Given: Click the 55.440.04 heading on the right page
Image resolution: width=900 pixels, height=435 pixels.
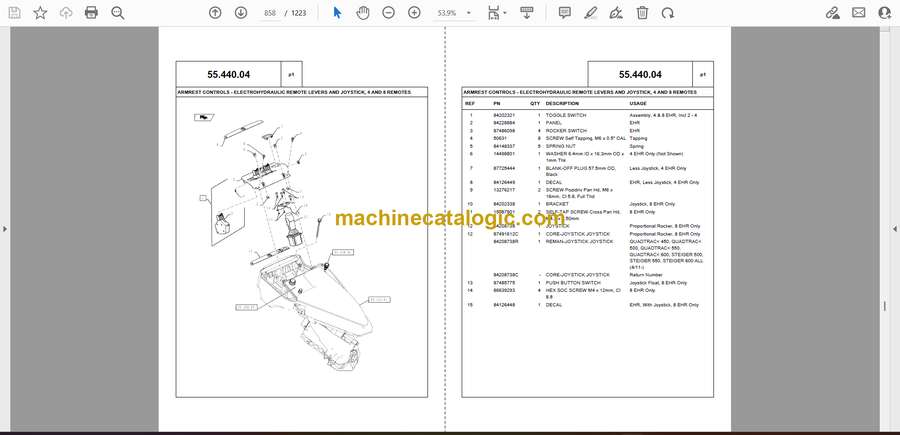Looking at the screenshot, I should tap(640, 75).
